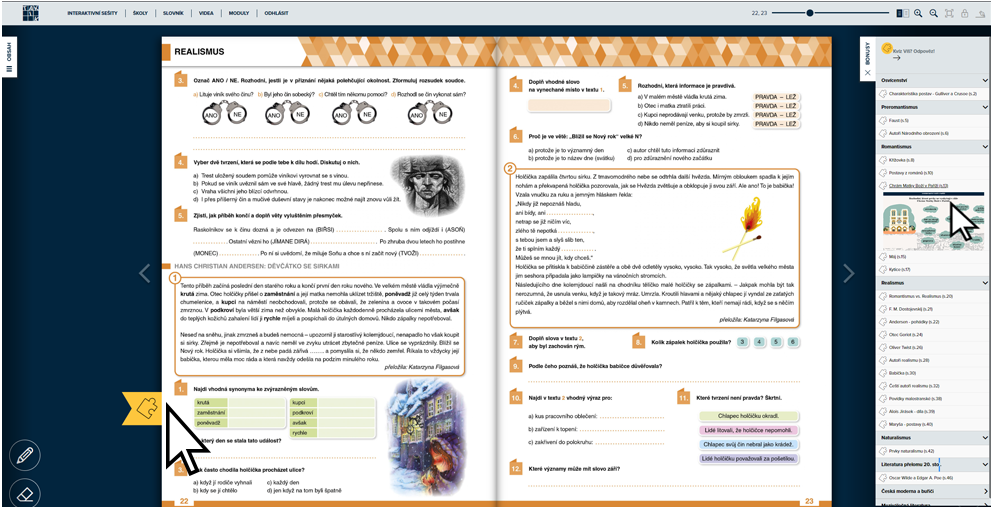Toggle PRAVDA – LEŽ for statement a)
This screenshot has height=507, width=991.
click(x=775, y=97)
